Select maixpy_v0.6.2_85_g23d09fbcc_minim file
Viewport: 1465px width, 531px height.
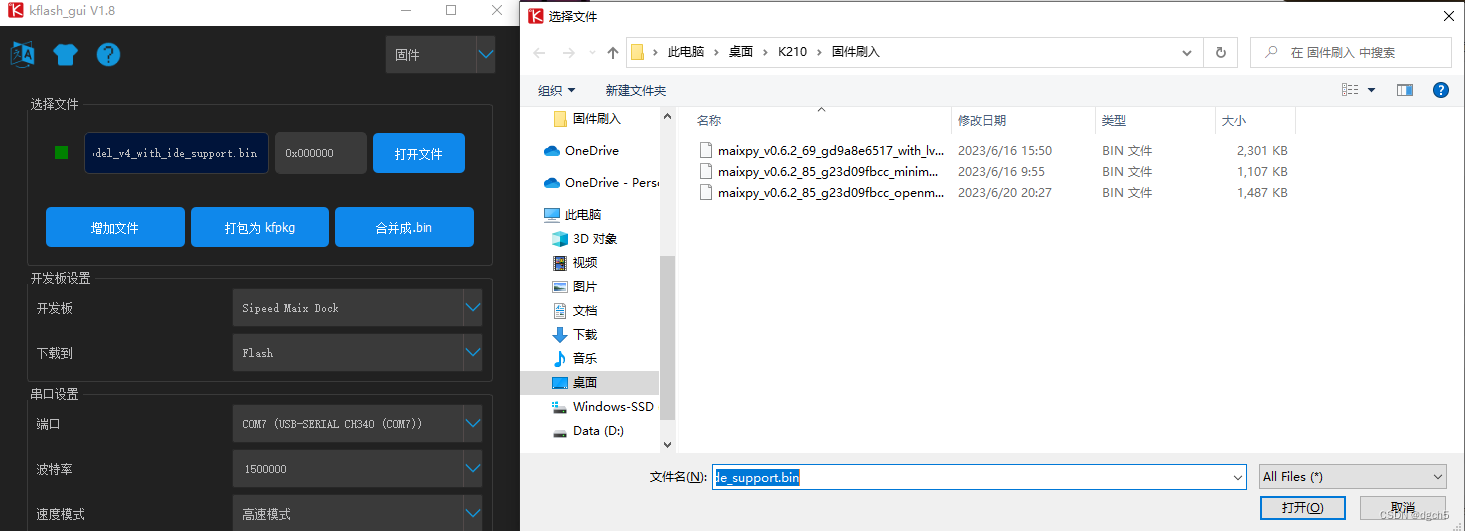[x=820, y=171]
